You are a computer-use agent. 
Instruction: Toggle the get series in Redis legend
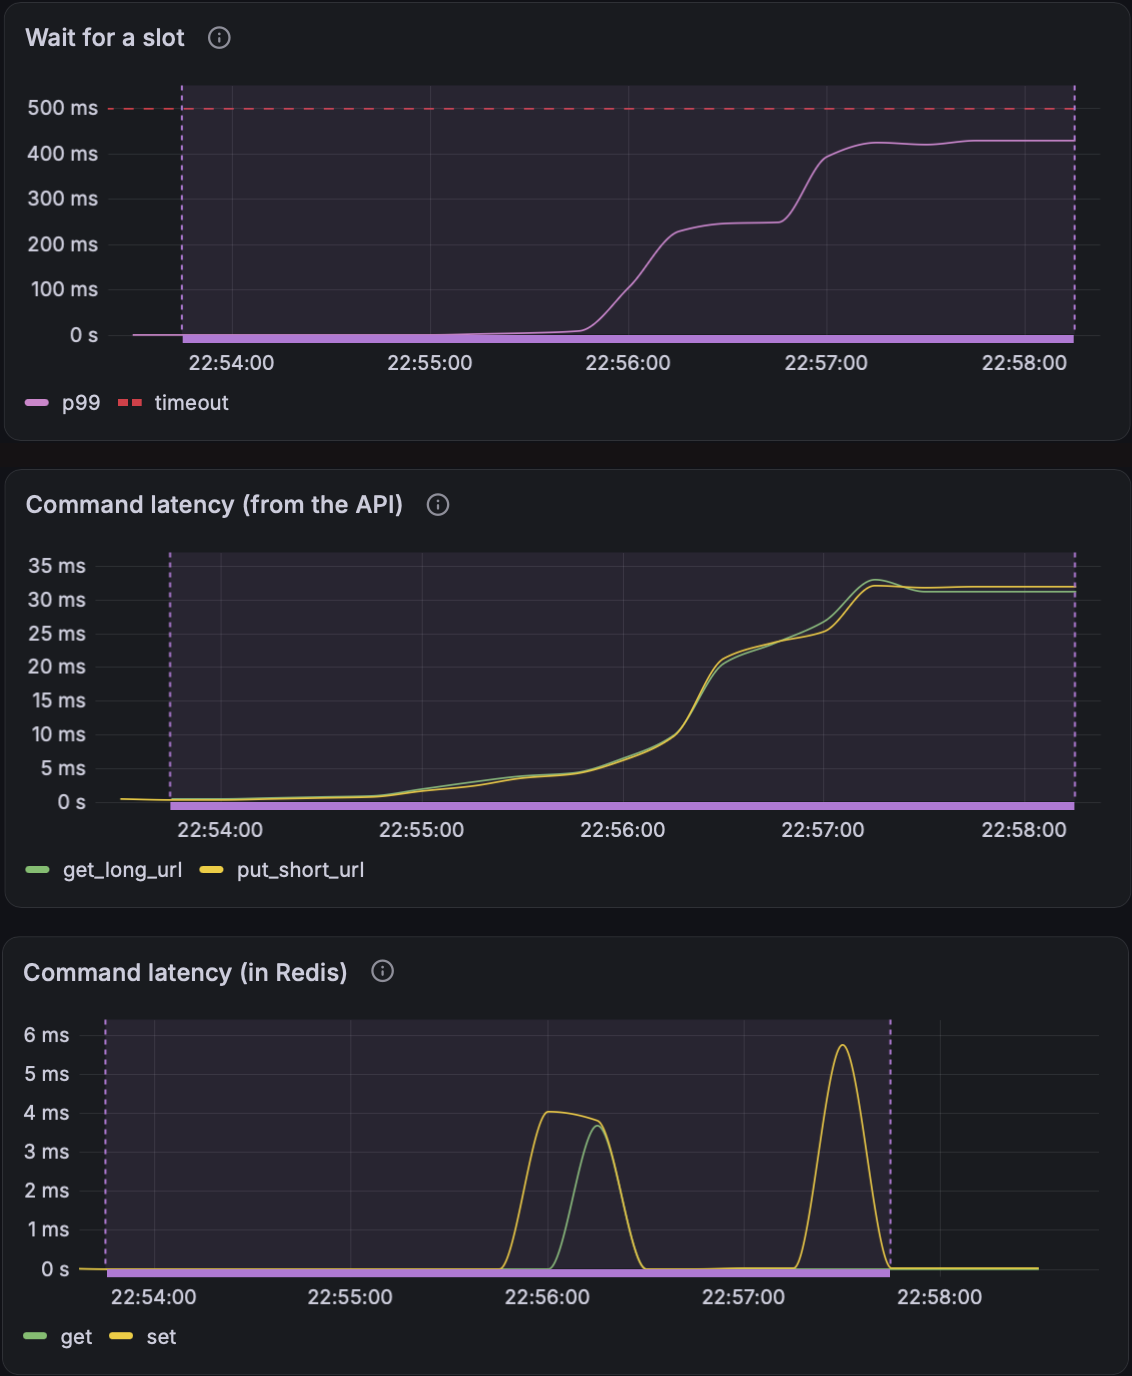click(76, 1337)
